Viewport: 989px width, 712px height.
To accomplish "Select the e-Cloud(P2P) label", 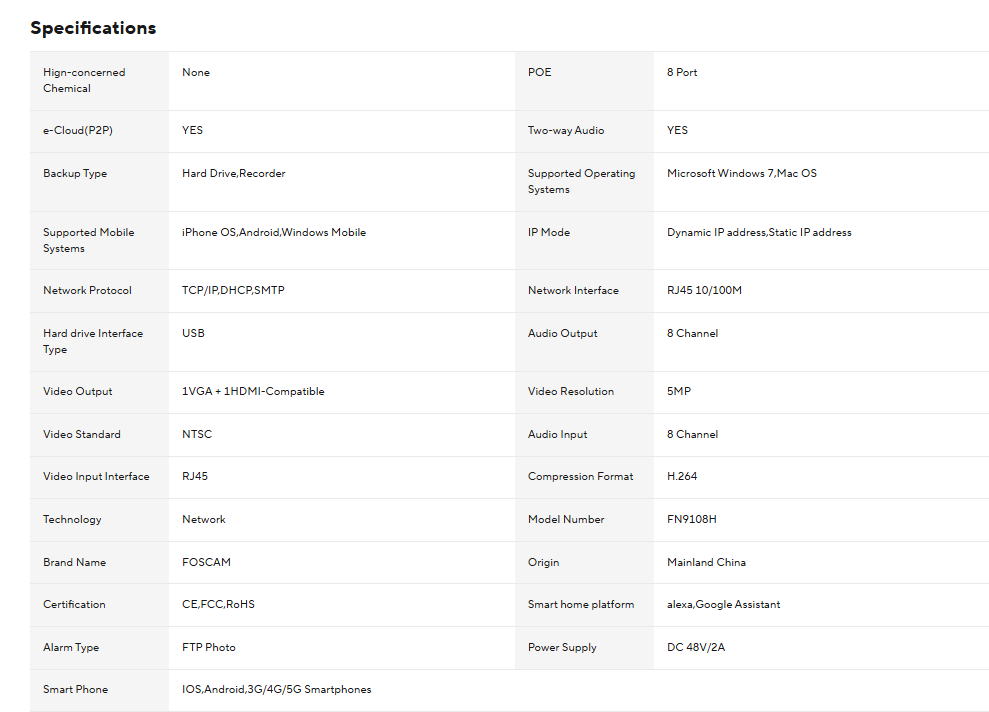I will (x=78, y=130).
